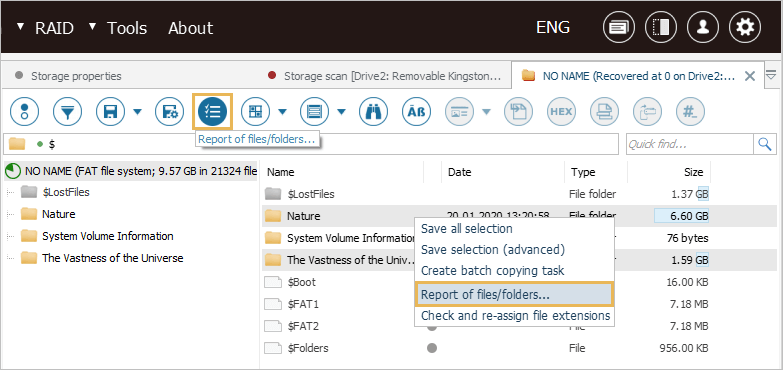Open the RAID menu
This screenshot has height=370, width=783.
[x=54, y=28]
